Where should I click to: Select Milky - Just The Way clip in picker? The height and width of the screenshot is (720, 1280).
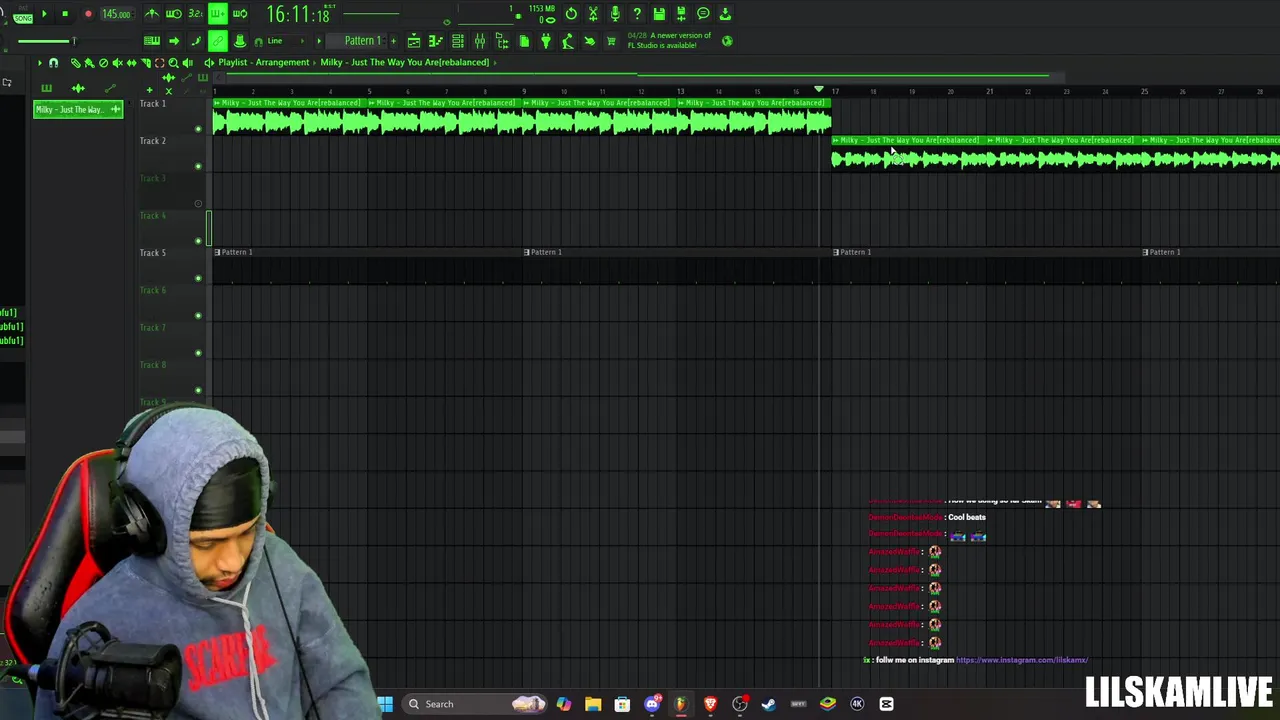click(78, 109)
